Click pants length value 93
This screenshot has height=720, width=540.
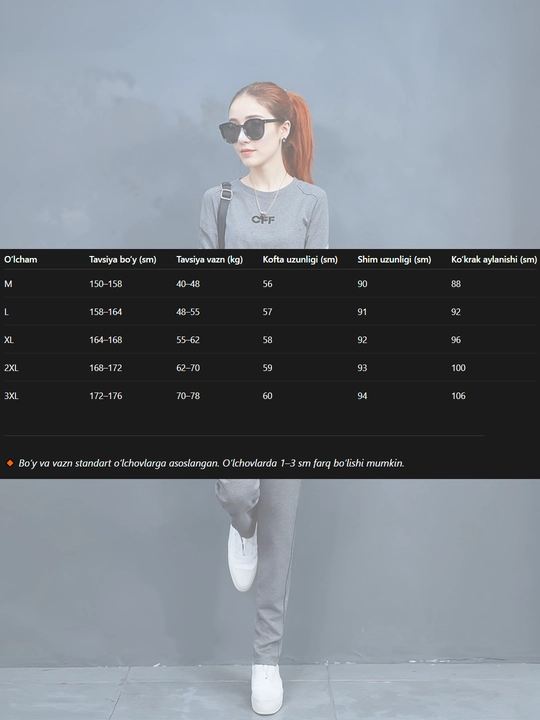[362, 368]
